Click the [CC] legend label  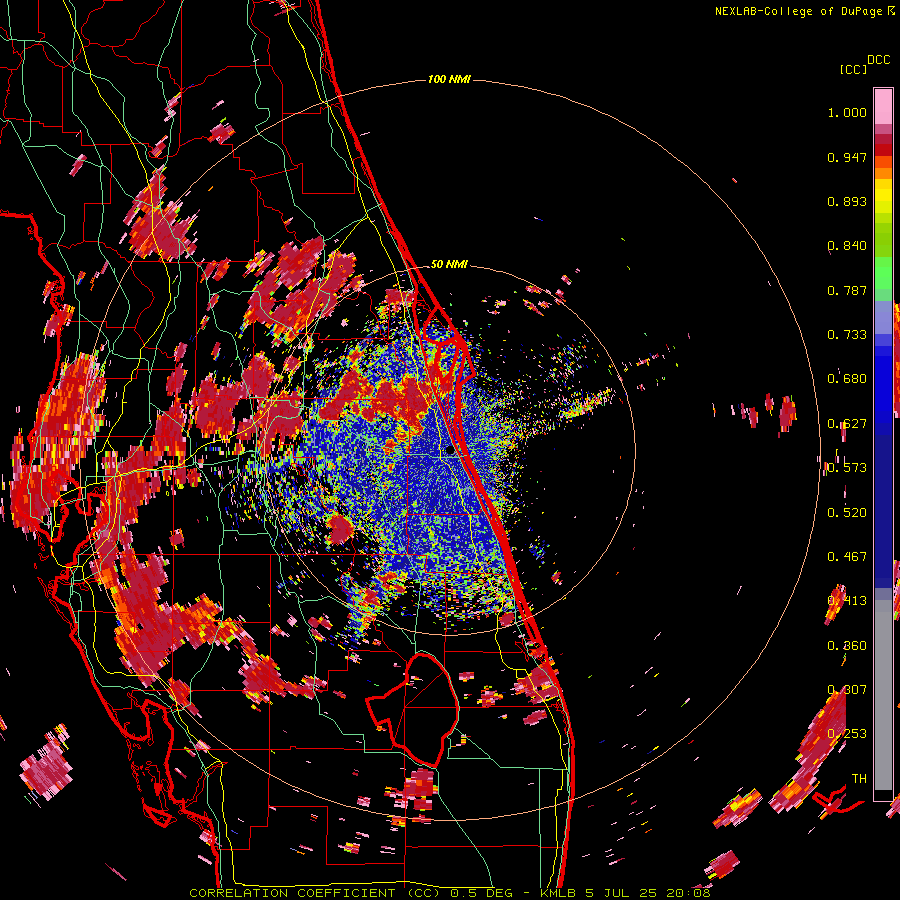pos(853,69)
